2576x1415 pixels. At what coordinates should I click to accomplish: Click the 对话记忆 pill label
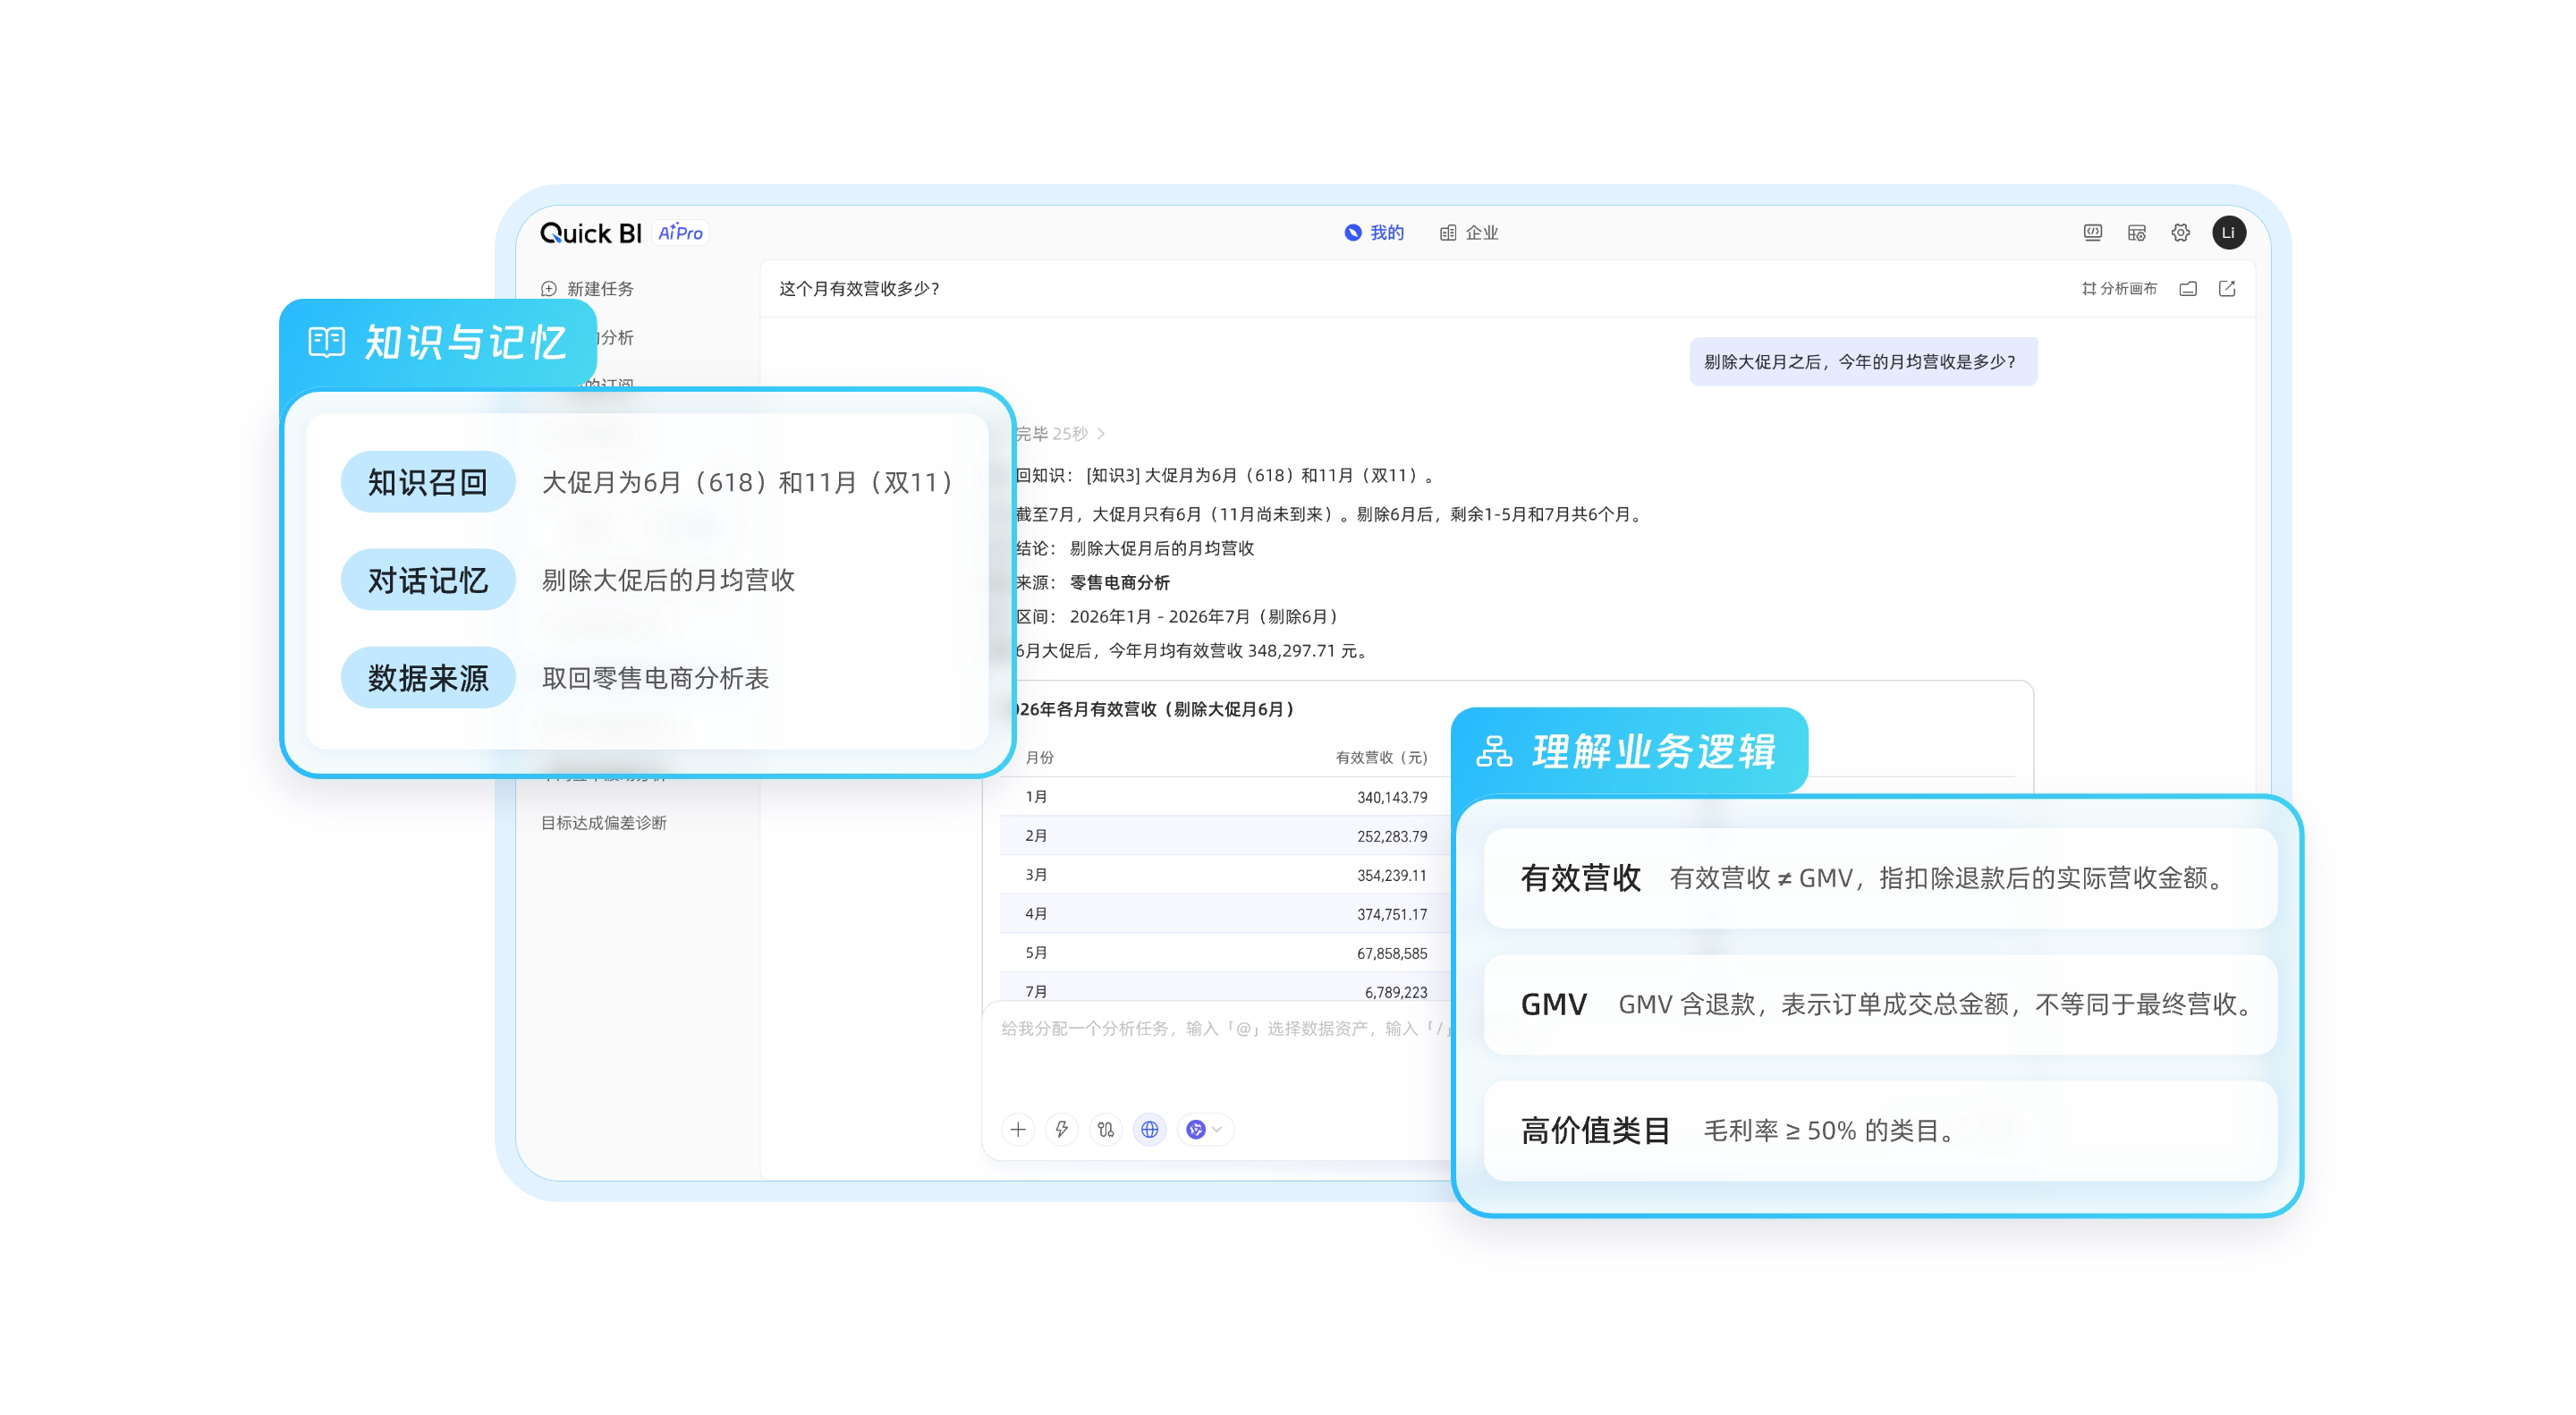[428, 581]
